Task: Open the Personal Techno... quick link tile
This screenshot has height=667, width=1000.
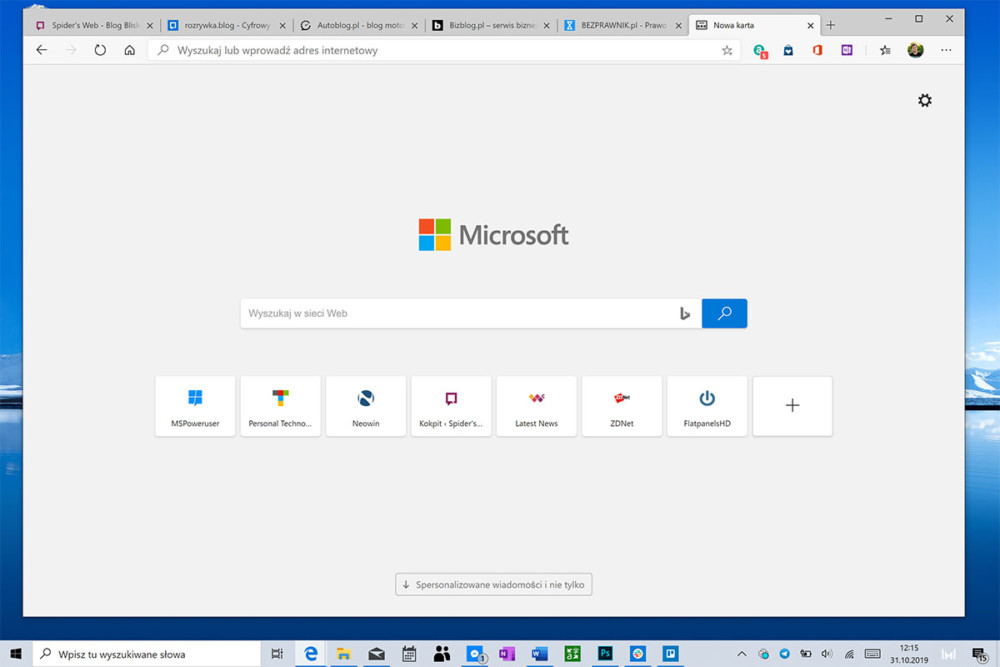Action: pyautogui.click(x=281, y=406)
